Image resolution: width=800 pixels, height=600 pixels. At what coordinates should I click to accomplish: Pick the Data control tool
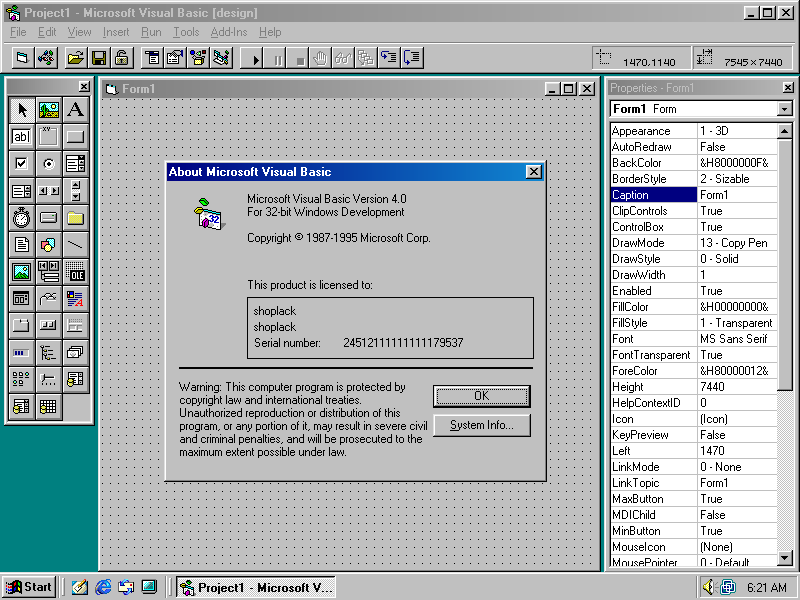coord(48,272)
